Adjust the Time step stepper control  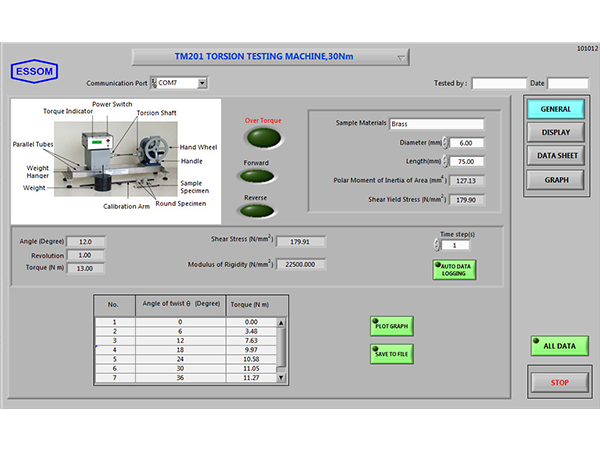pyautogui.click(x=445, y=245)
